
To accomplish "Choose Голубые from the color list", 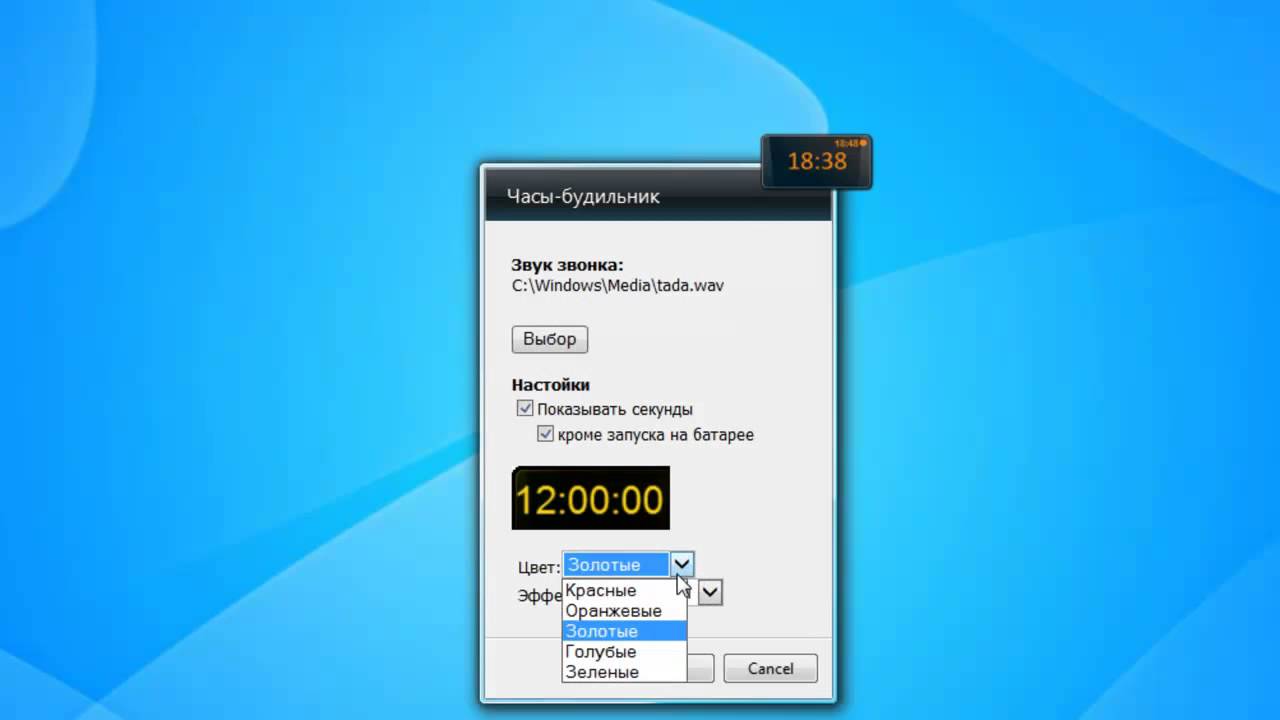I will (x=625, y=652).
